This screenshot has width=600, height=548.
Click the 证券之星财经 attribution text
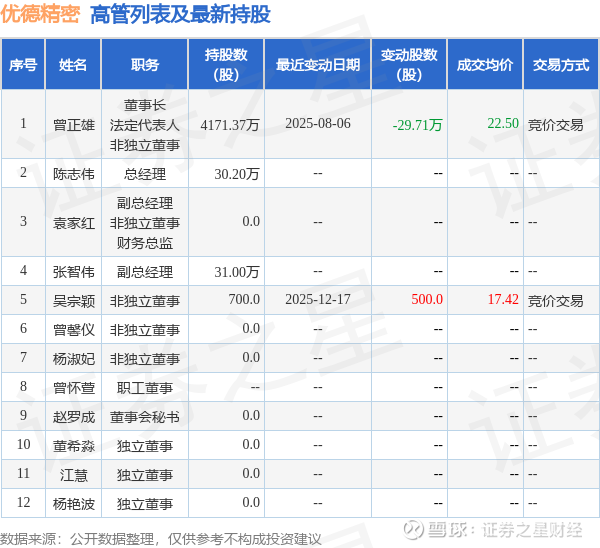(532, 530)
